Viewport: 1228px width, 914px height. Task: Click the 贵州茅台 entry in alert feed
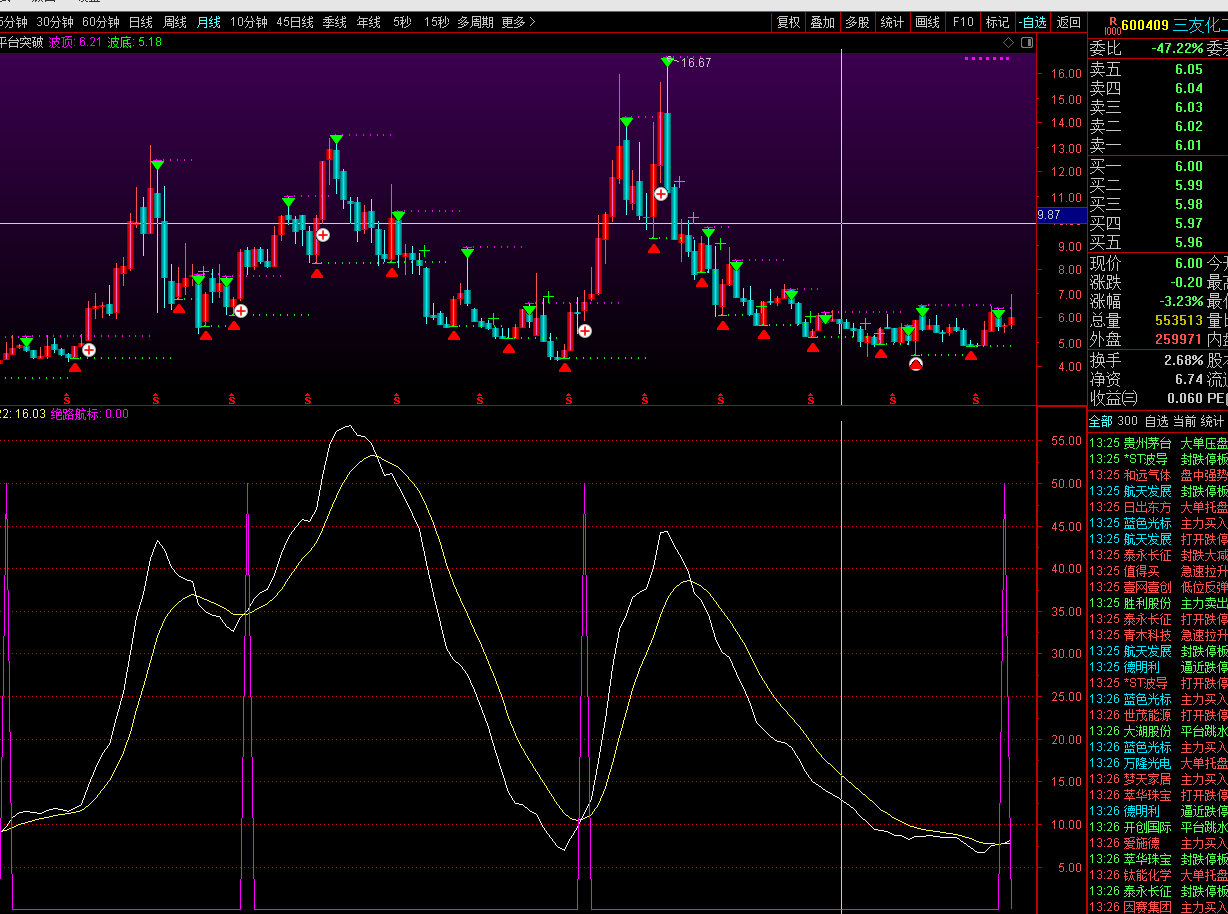click(x=1147, y=443)
